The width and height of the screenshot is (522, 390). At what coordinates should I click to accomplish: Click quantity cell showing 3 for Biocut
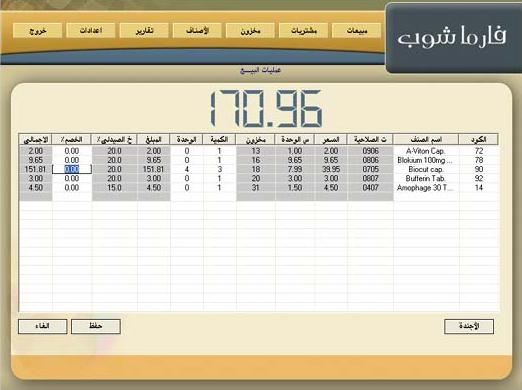[x=219, y=169]
